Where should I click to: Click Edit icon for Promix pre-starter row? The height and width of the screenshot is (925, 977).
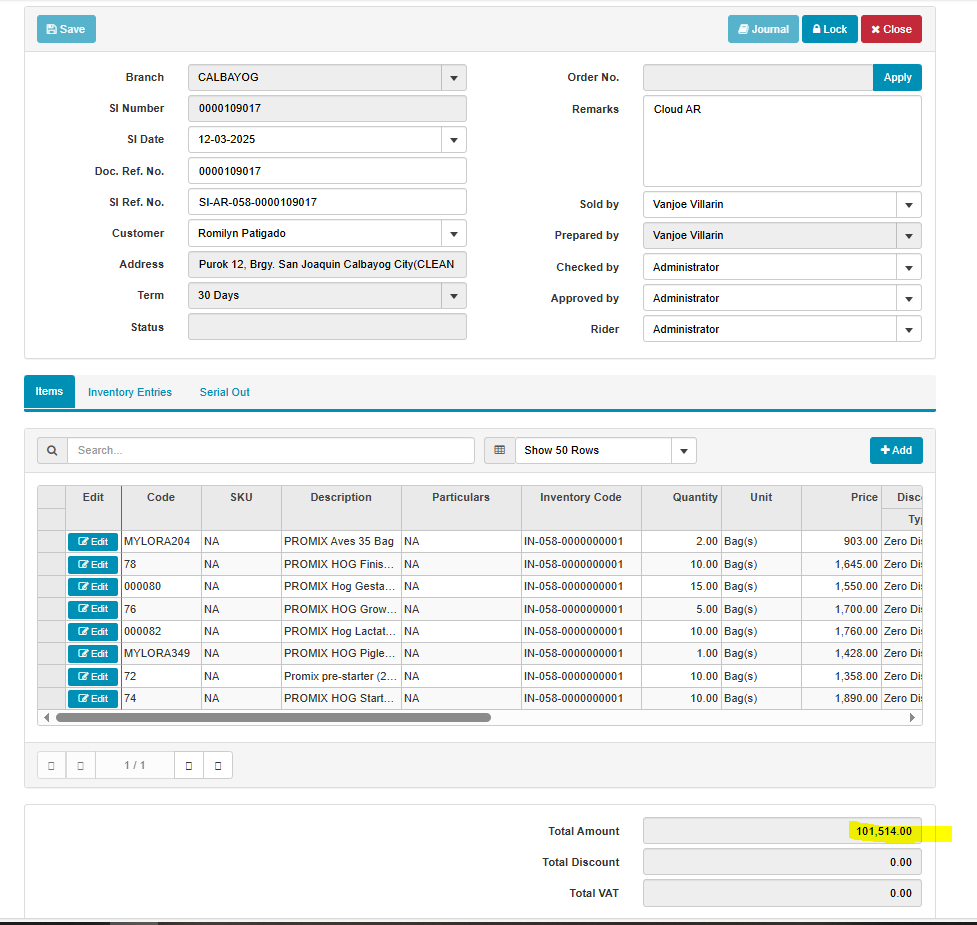coord(93,677)
